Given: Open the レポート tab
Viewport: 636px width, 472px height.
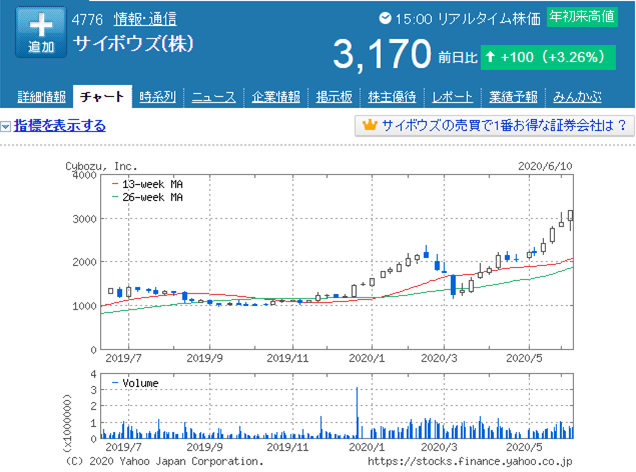Looking at the screenshot, I should pyautogui.click(x=452, y=97).
